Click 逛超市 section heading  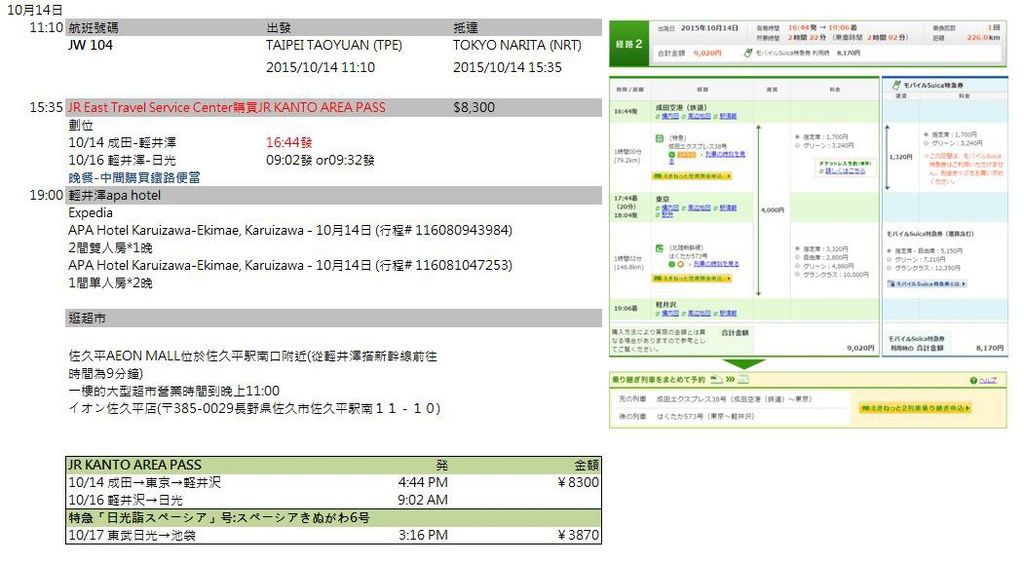87,318
